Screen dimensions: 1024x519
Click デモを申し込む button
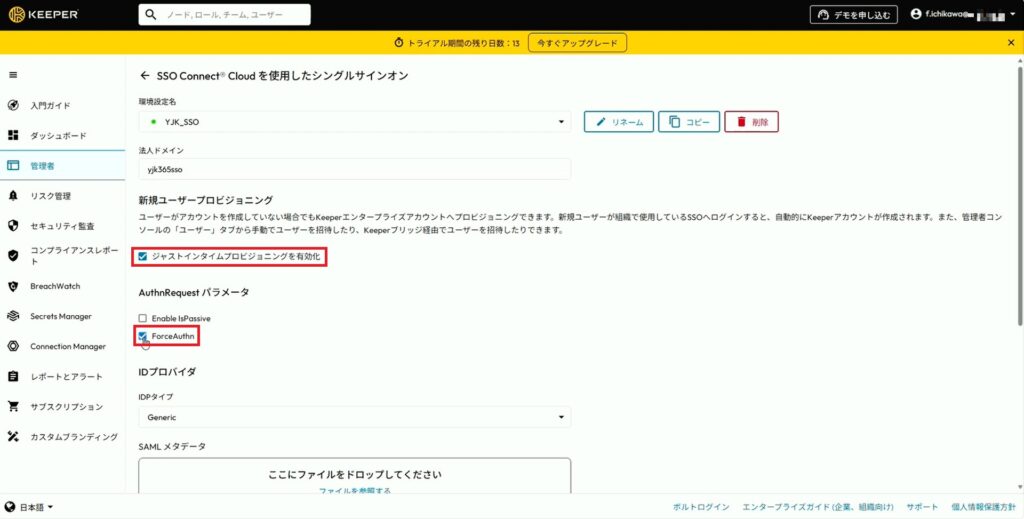854,14
